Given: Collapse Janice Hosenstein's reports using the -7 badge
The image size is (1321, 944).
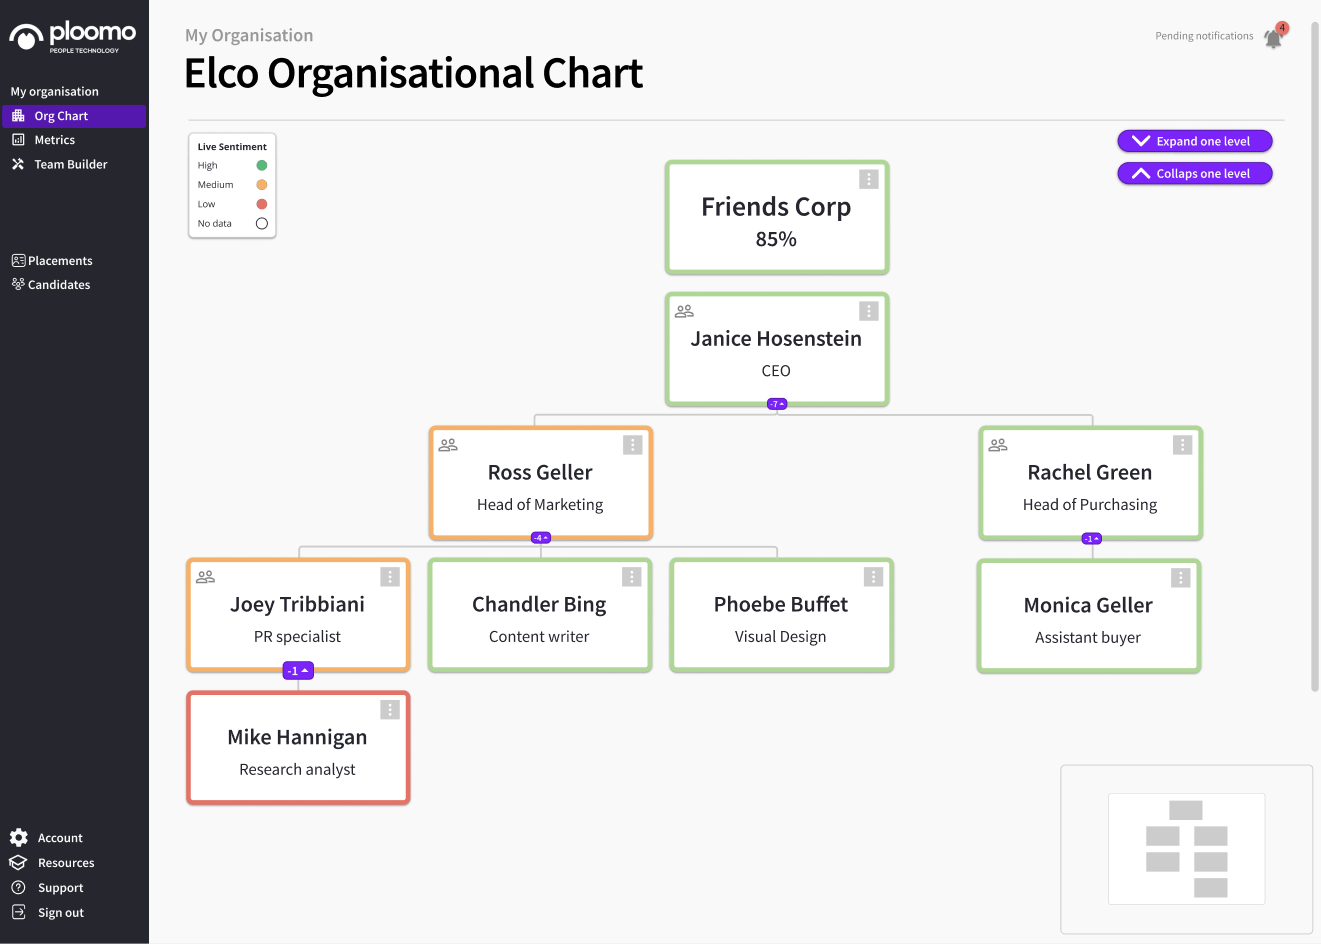Looking at the screenshot, I should click(776, 404).
